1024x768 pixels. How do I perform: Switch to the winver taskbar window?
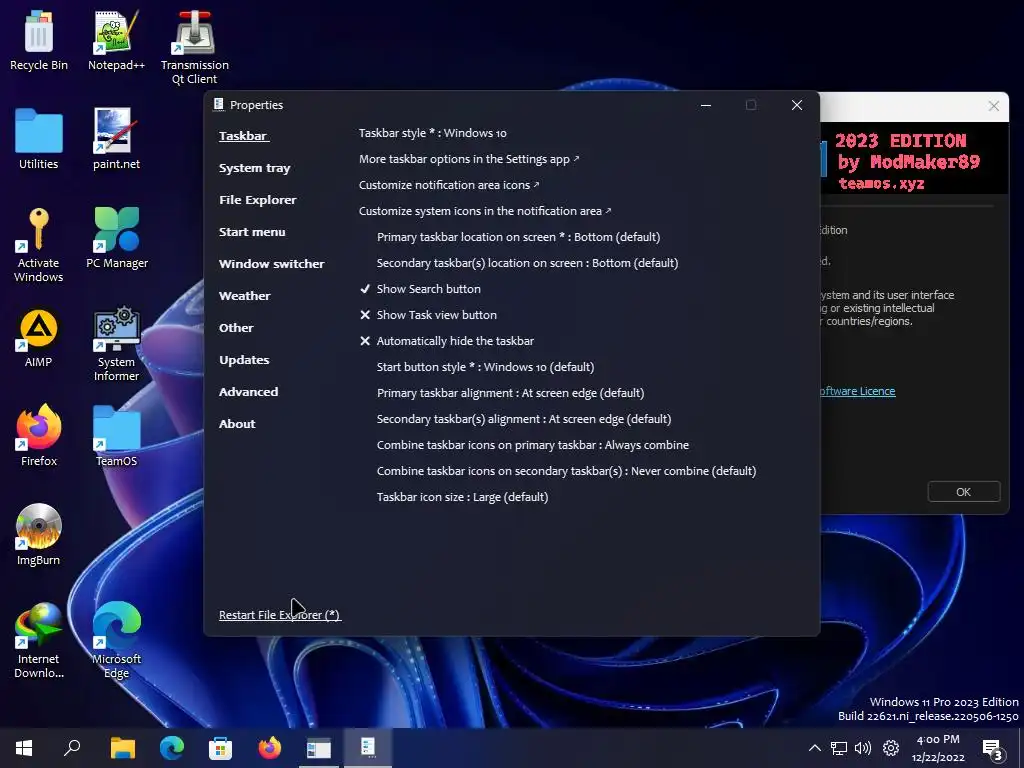(x=319, y=748)
